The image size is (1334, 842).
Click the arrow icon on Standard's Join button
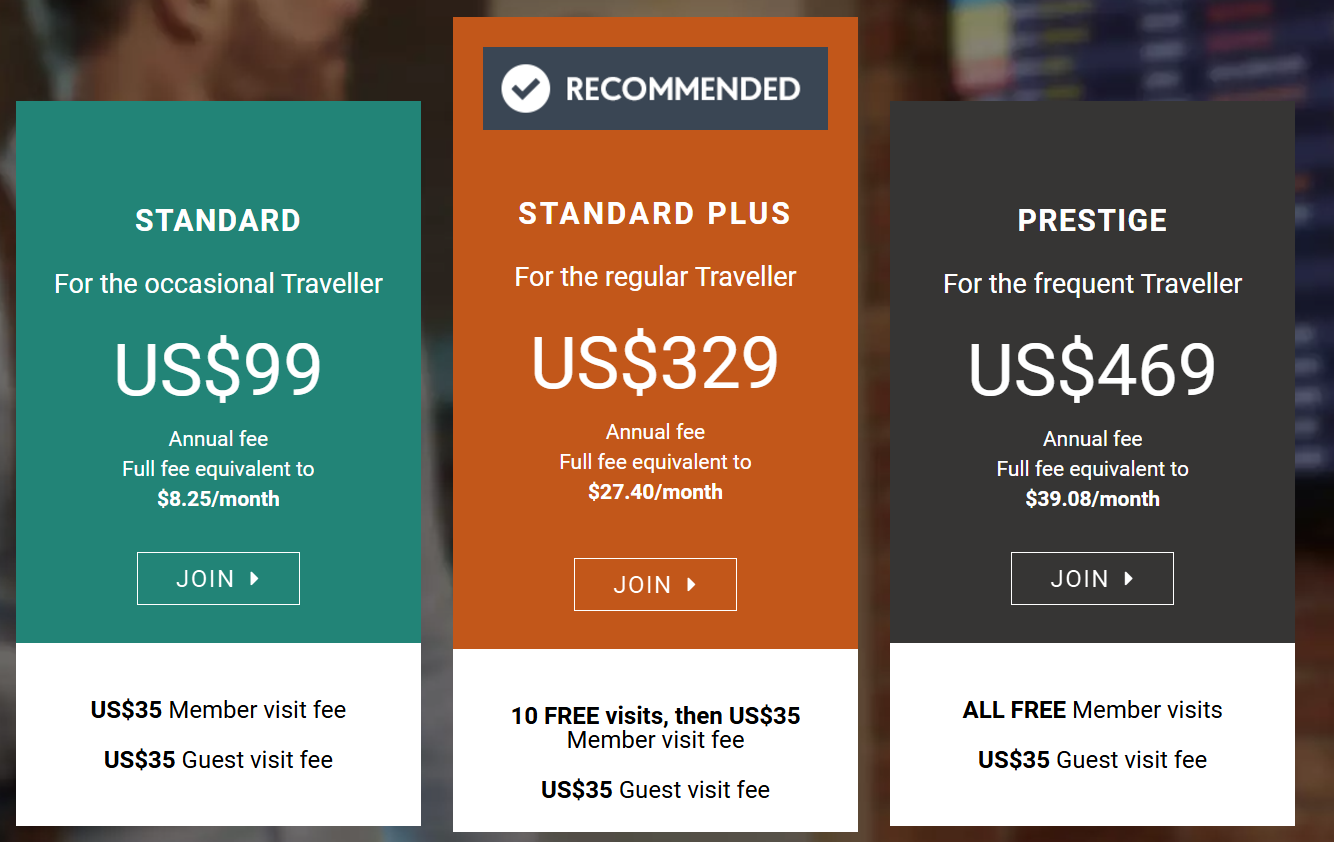(x=255, y=578)
